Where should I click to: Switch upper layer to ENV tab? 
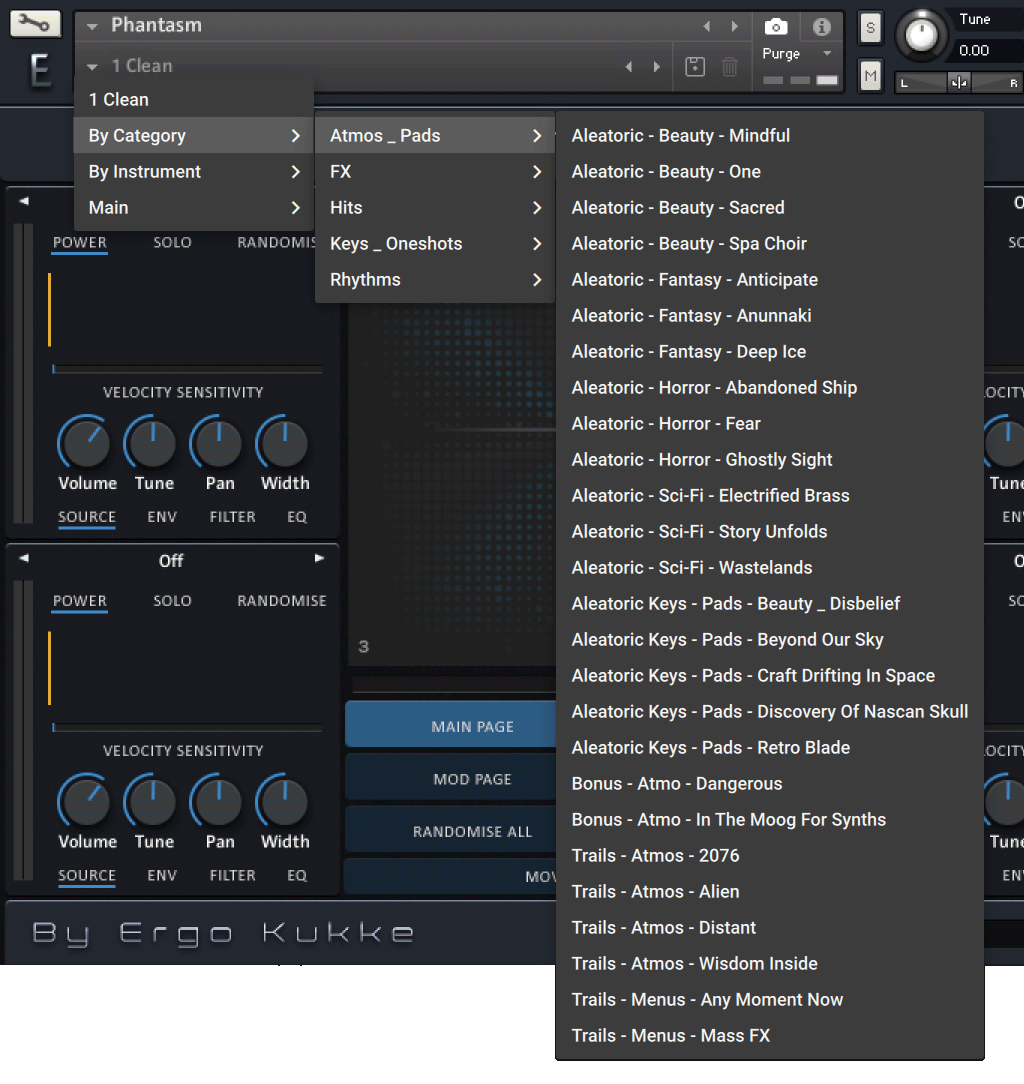coord(162,517)
